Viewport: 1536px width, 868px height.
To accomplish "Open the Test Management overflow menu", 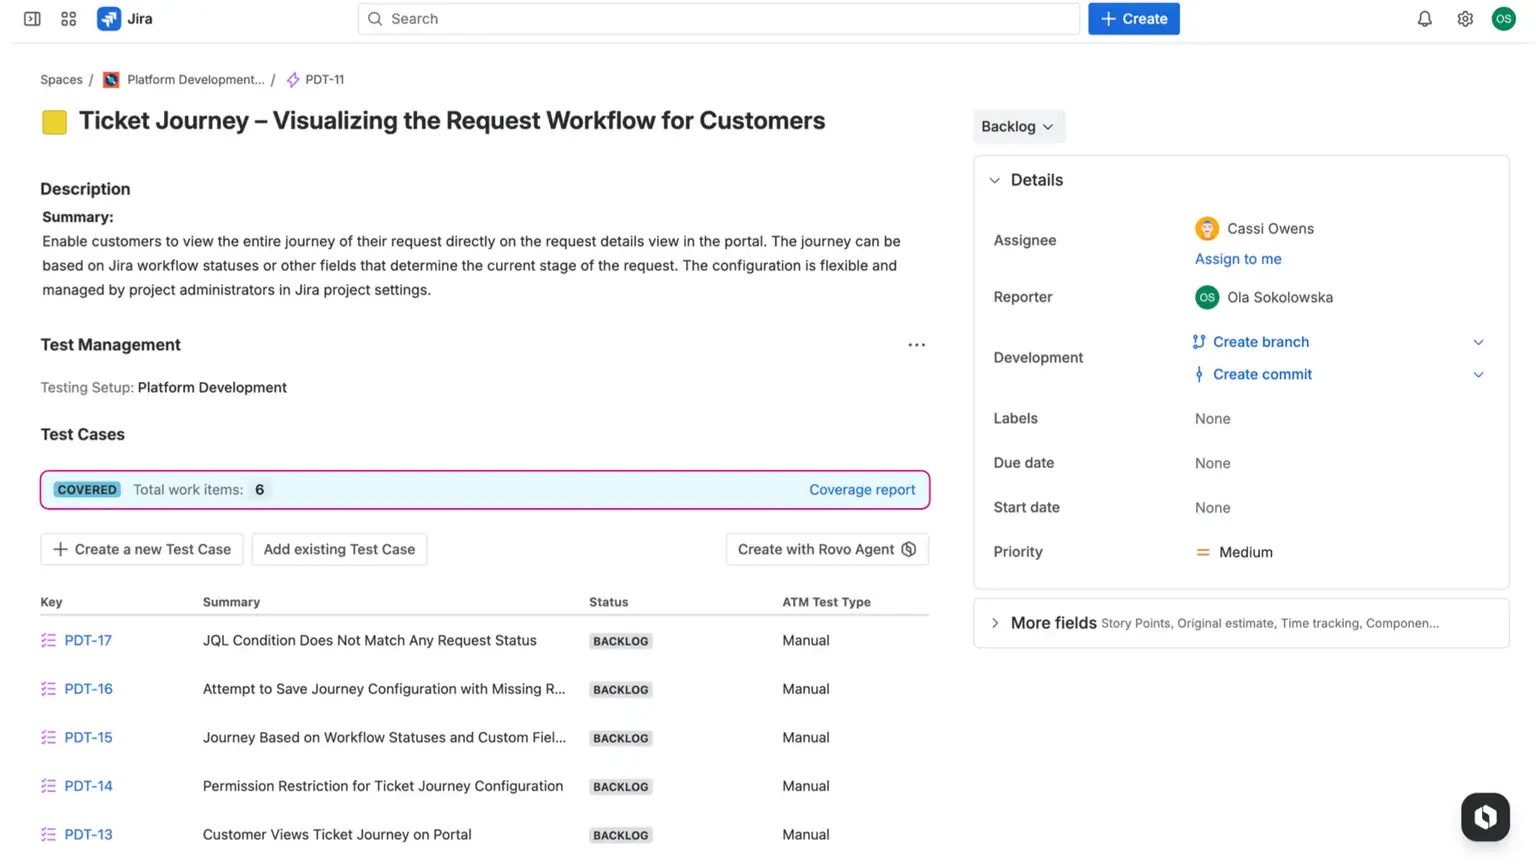I will pos(916,344).
